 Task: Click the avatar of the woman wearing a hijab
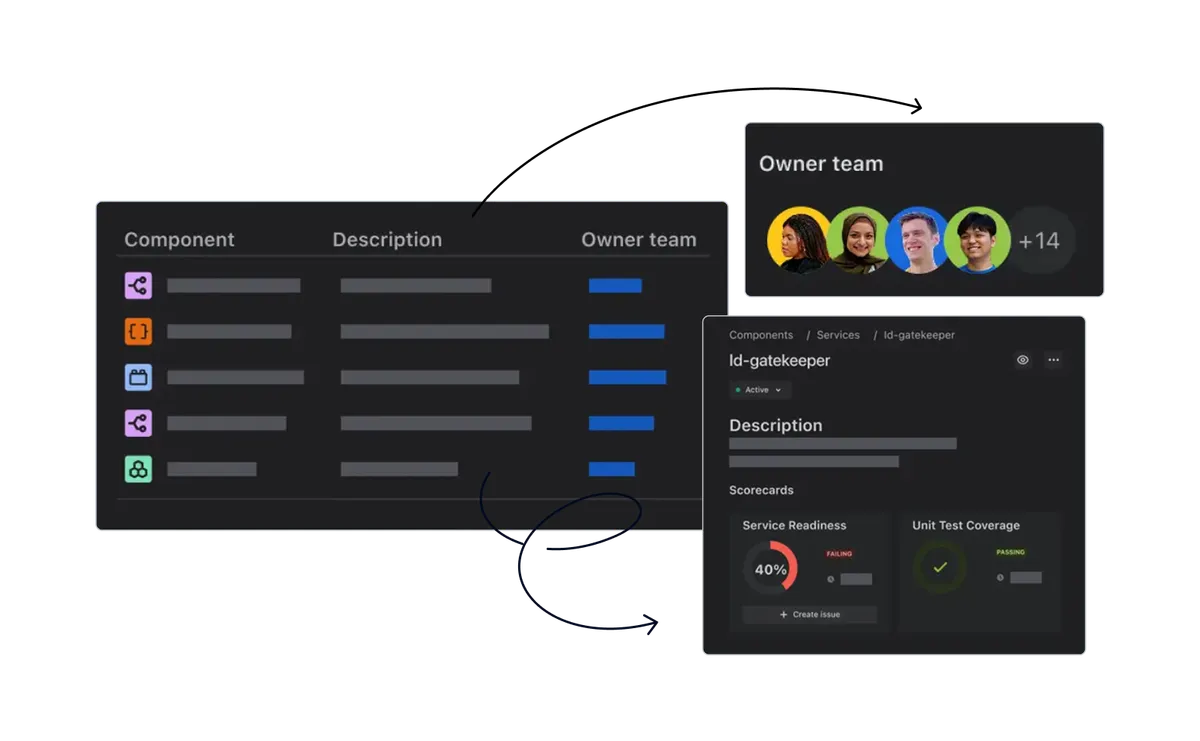(859, 241)
